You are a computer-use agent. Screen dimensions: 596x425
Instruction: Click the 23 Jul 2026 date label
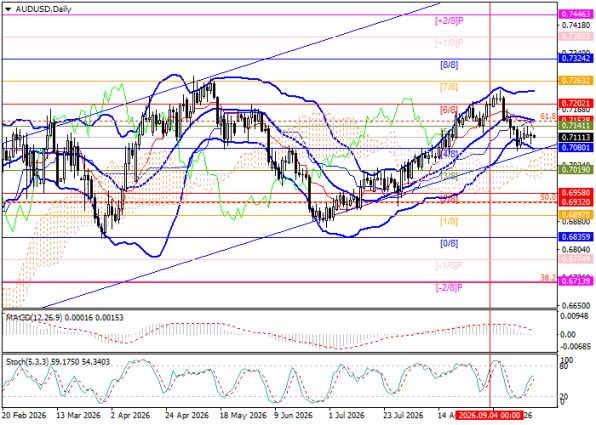pyautogui.click(x=403, y=415)
